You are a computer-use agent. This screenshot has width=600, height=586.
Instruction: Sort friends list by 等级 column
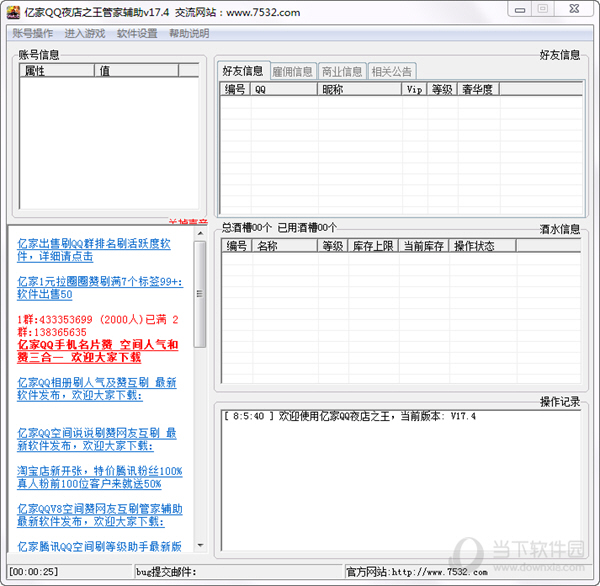coord(442,89)
